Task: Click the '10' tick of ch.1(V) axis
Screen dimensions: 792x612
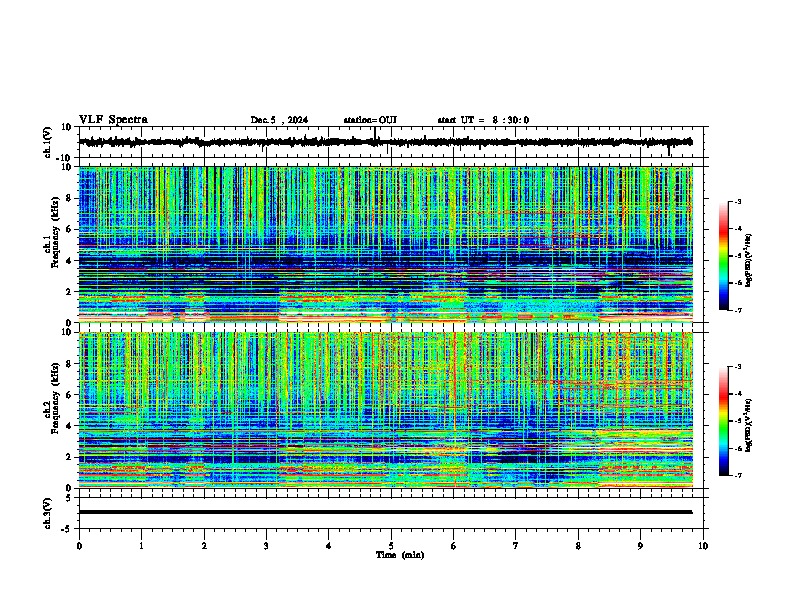Action: point(67,127)
